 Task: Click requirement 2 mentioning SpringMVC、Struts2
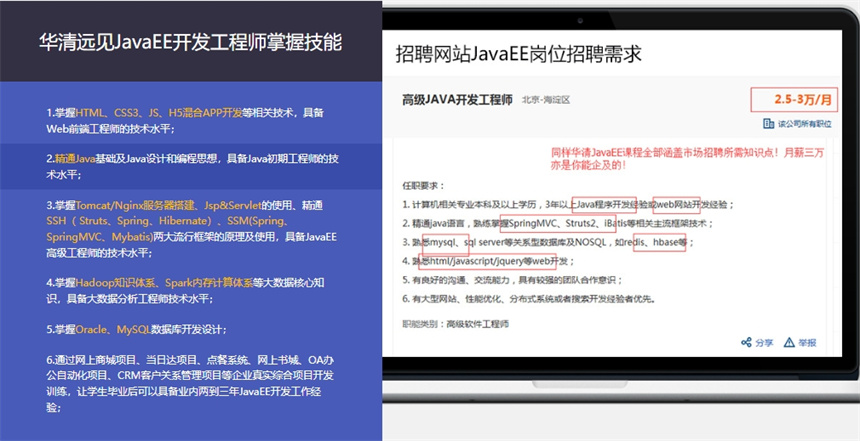(557, 223)
